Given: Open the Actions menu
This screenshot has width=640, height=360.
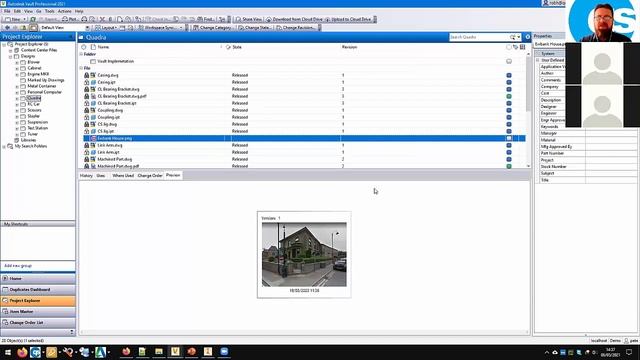Looking at the screenshot, I should click(x=64, y=11).
